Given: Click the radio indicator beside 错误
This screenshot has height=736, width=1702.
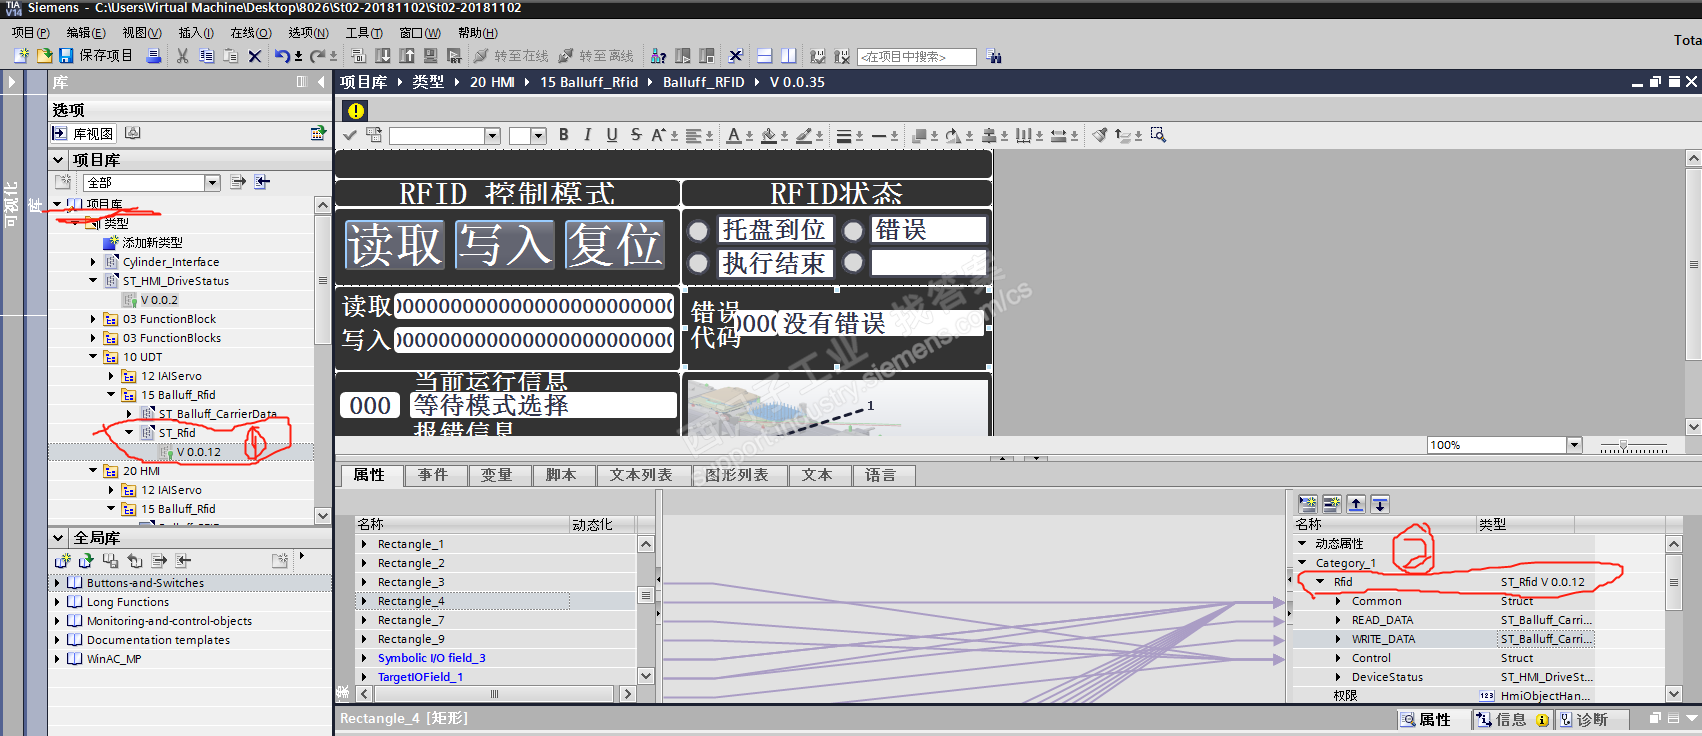Looking at the screenshot, I should tap(853, 231).
